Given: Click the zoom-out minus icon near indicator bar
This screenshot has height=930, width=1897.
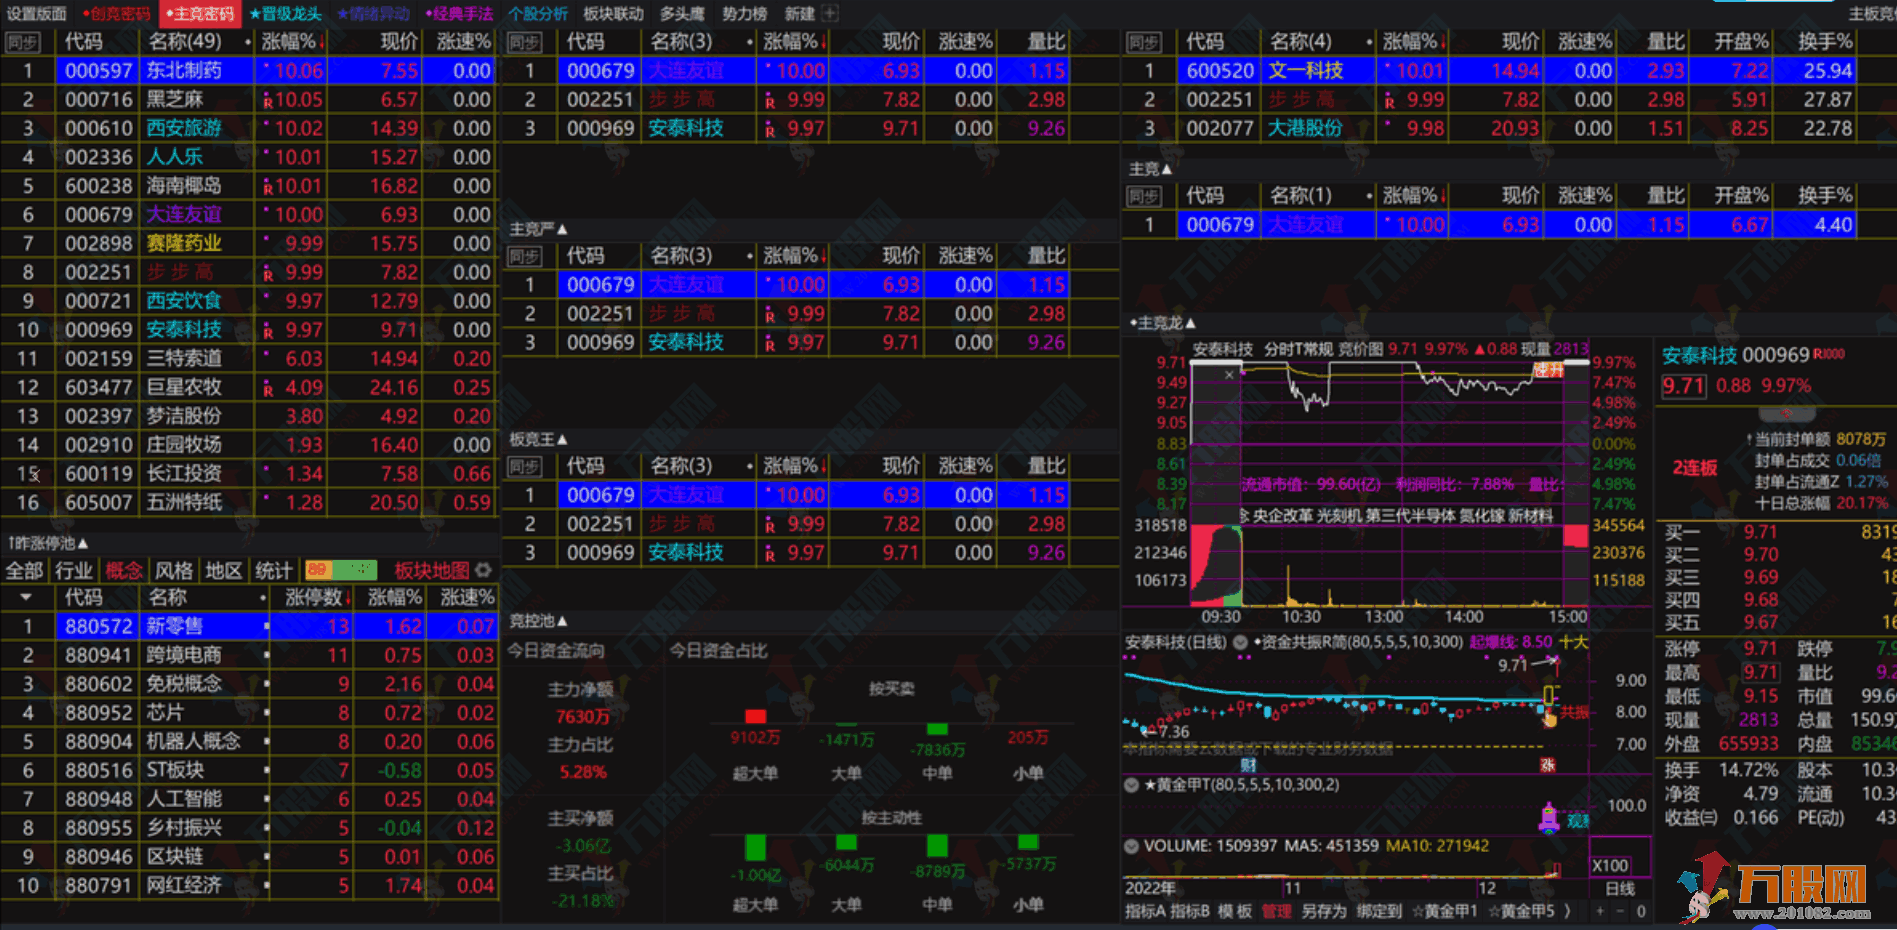Looking at the screenshot, I should 1622,912.
